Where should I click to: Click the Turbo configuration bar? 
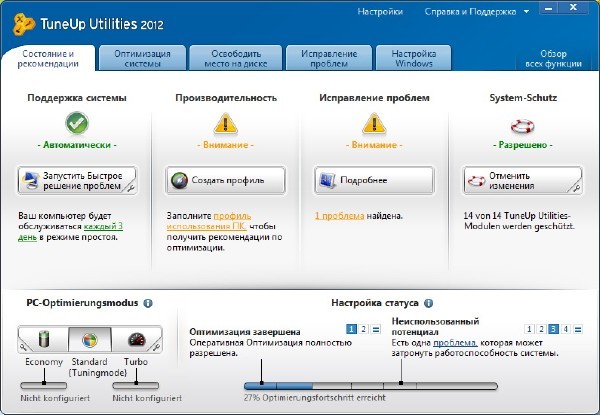[135, 385]
